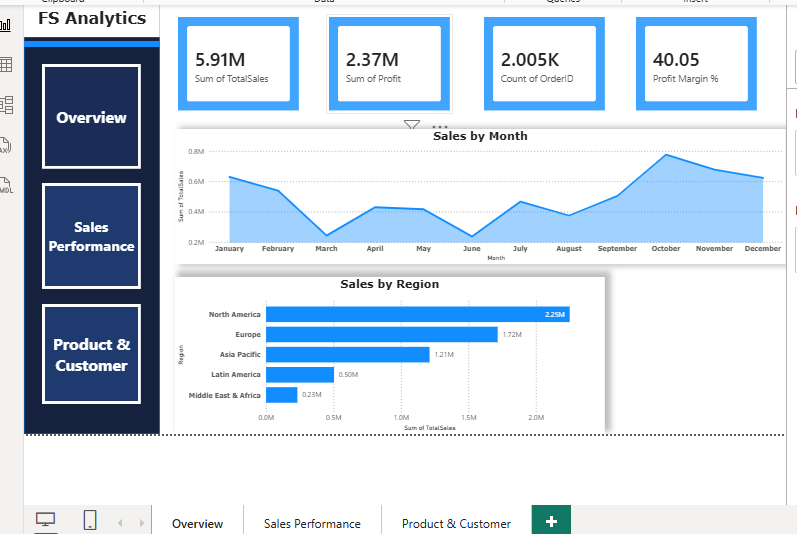Switch to mobile layout icon
Image resolution: width=797 pixels, height=534 pixels.
89,520
